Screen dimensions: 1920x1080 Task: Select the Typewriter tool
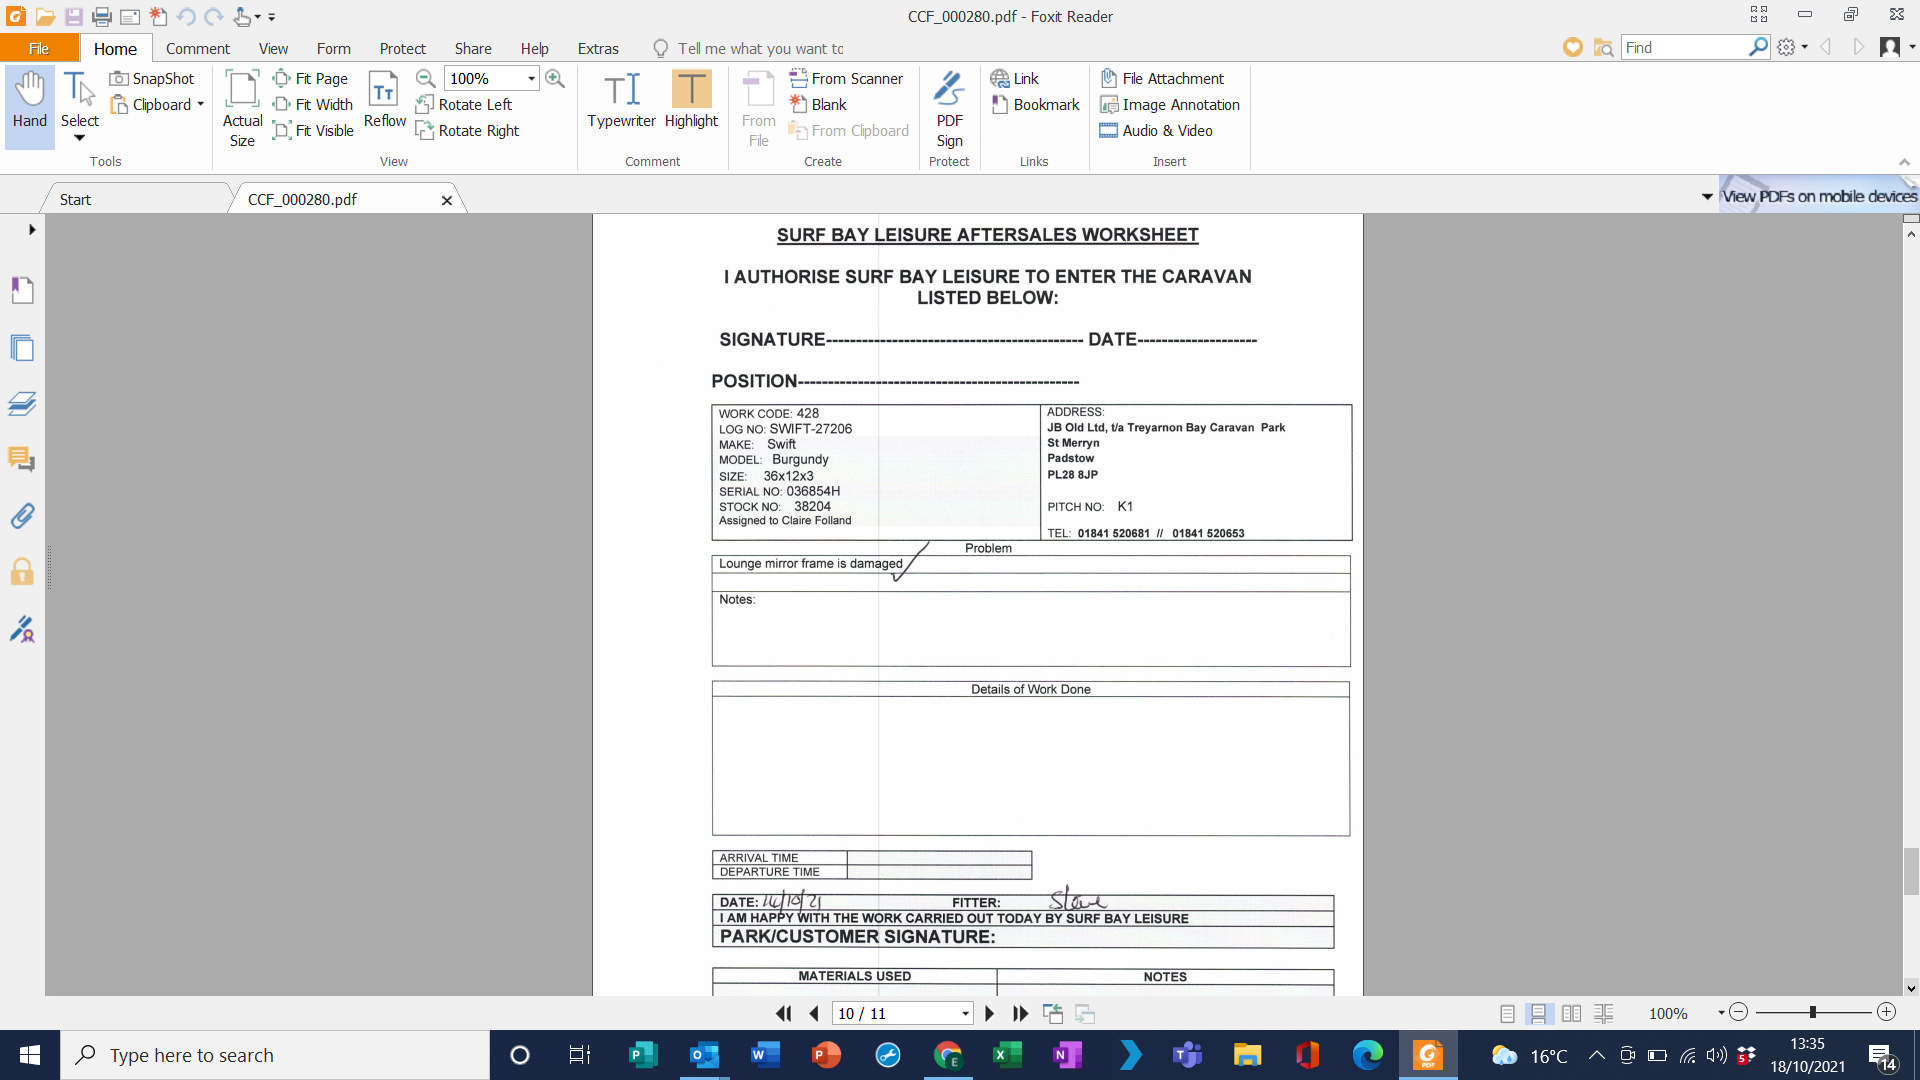tap(621, 100)
